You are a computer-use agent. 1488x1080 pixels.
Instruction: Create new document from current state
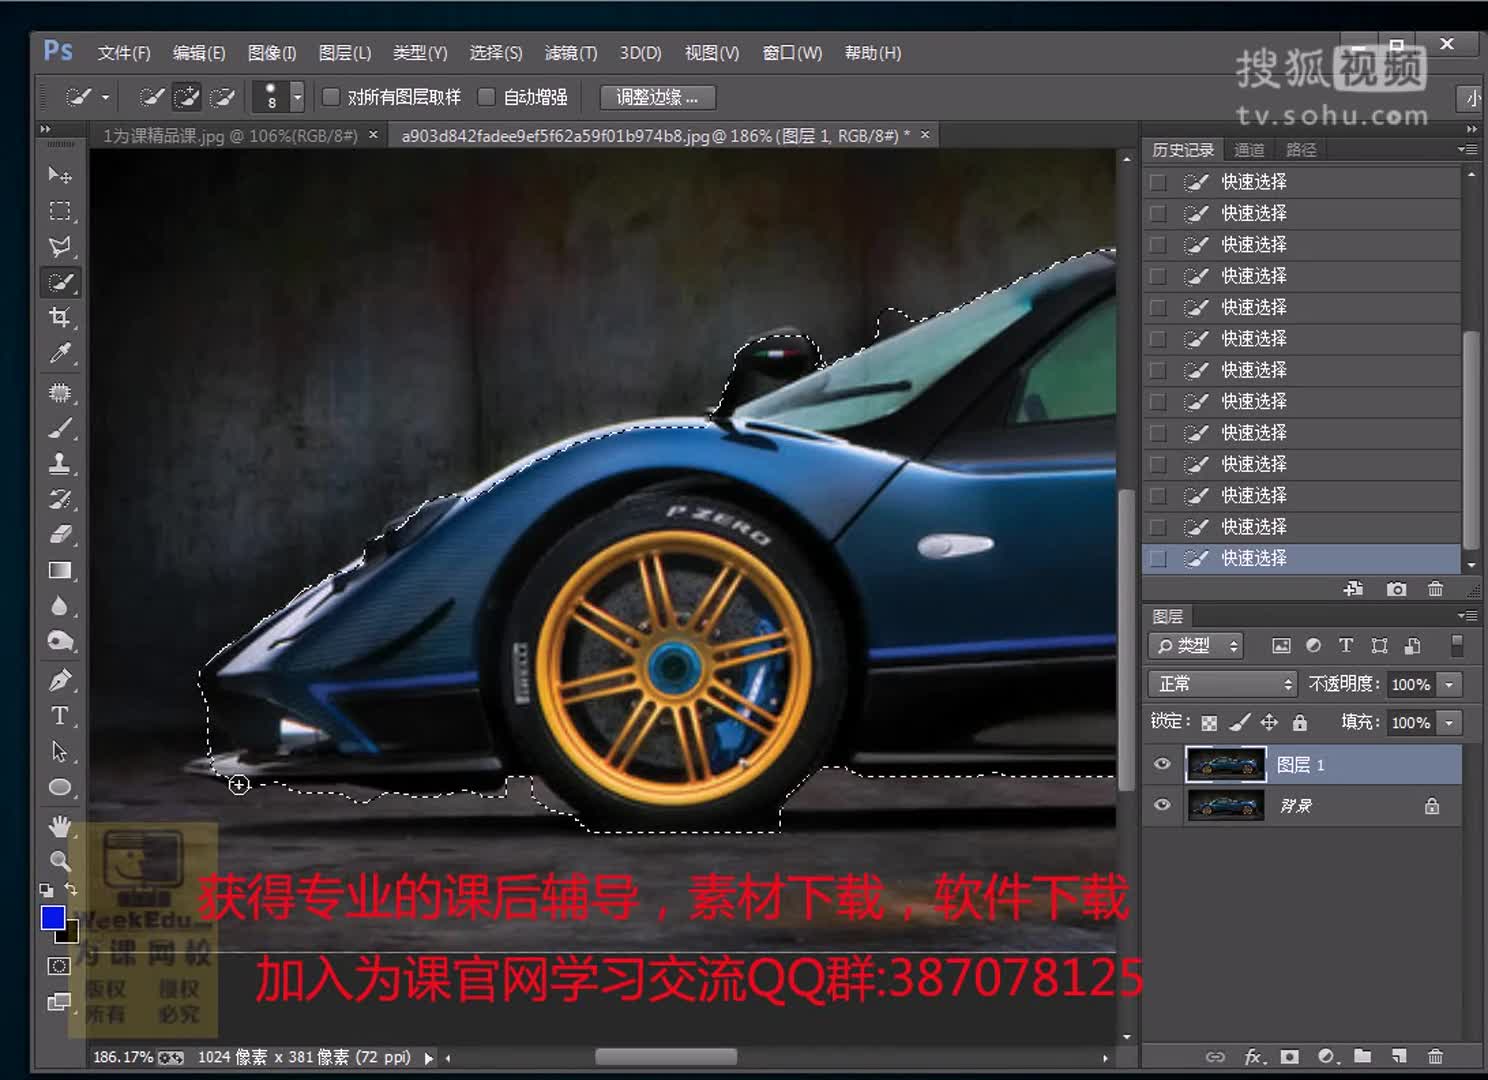click(1354, 589)
